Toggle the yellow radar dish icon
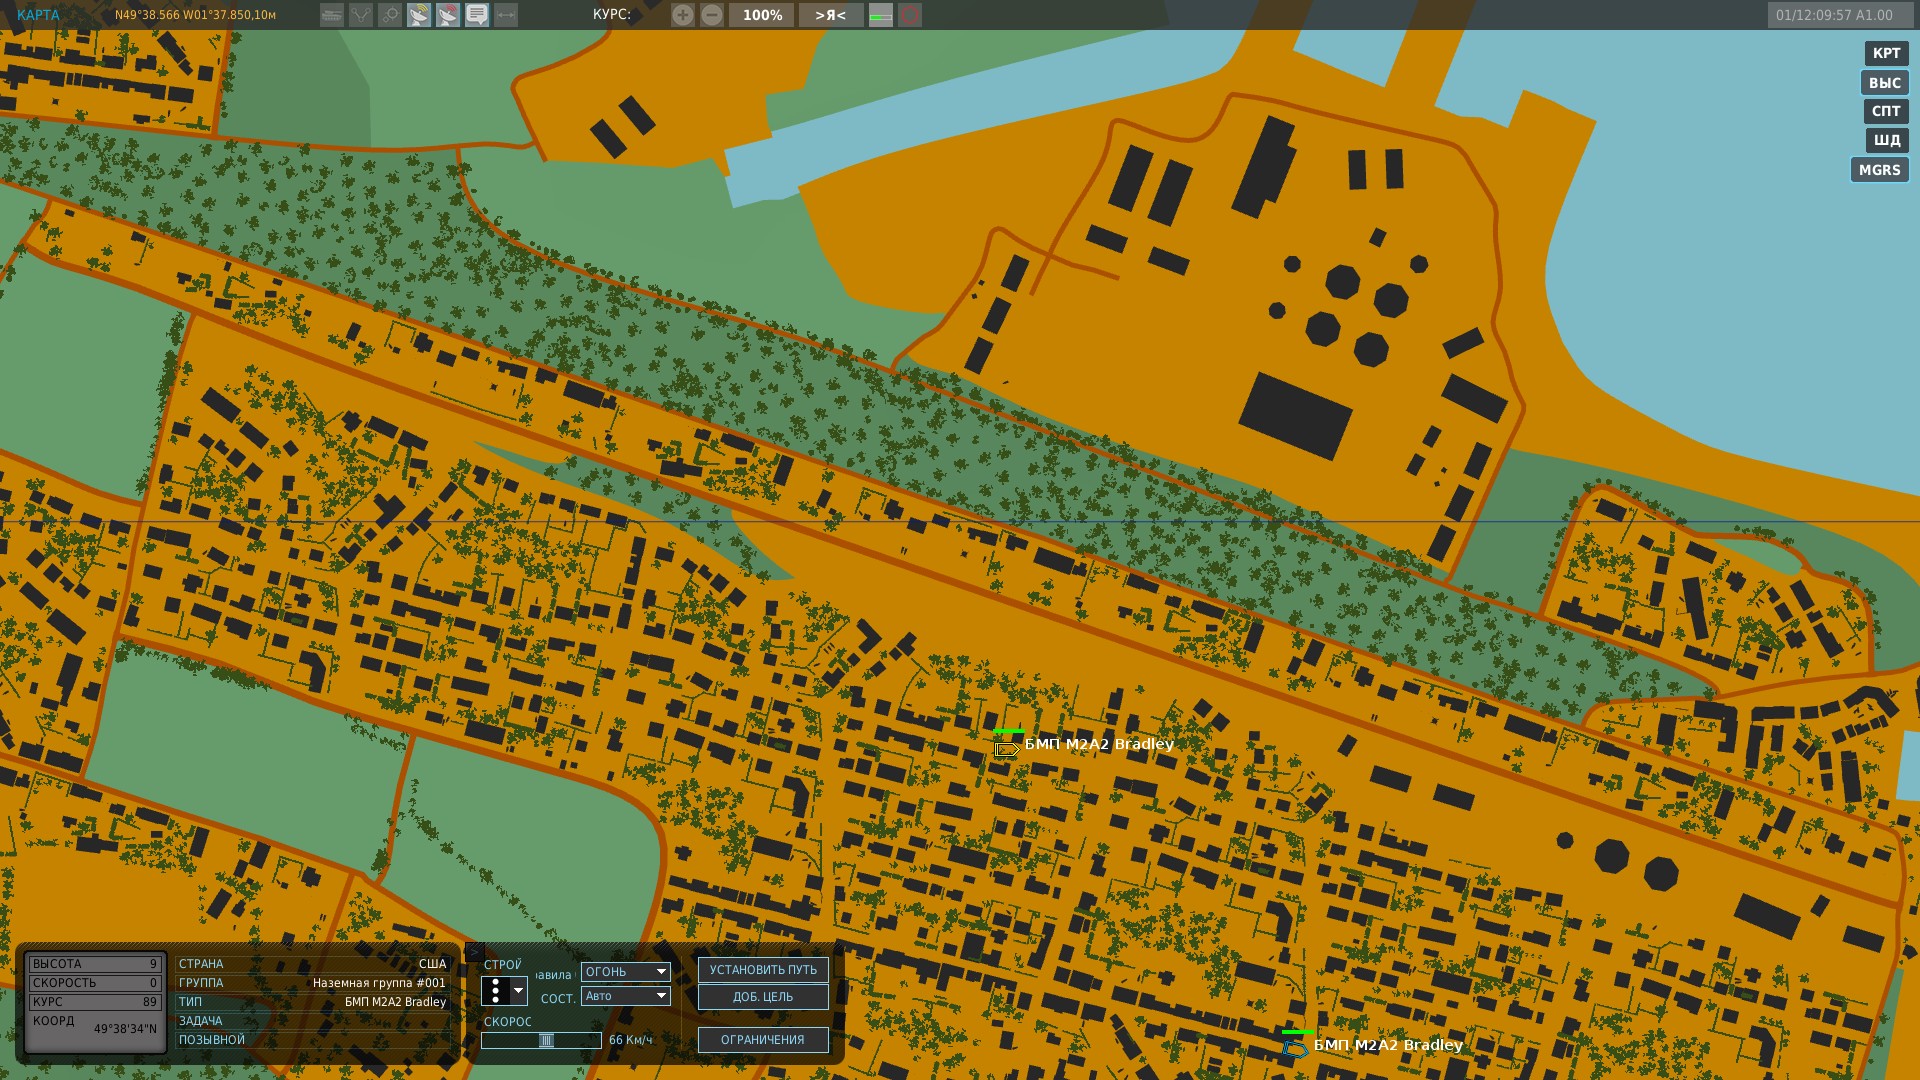The height and width of the screenshot is (1080, 1920). (x=419, y=15)
